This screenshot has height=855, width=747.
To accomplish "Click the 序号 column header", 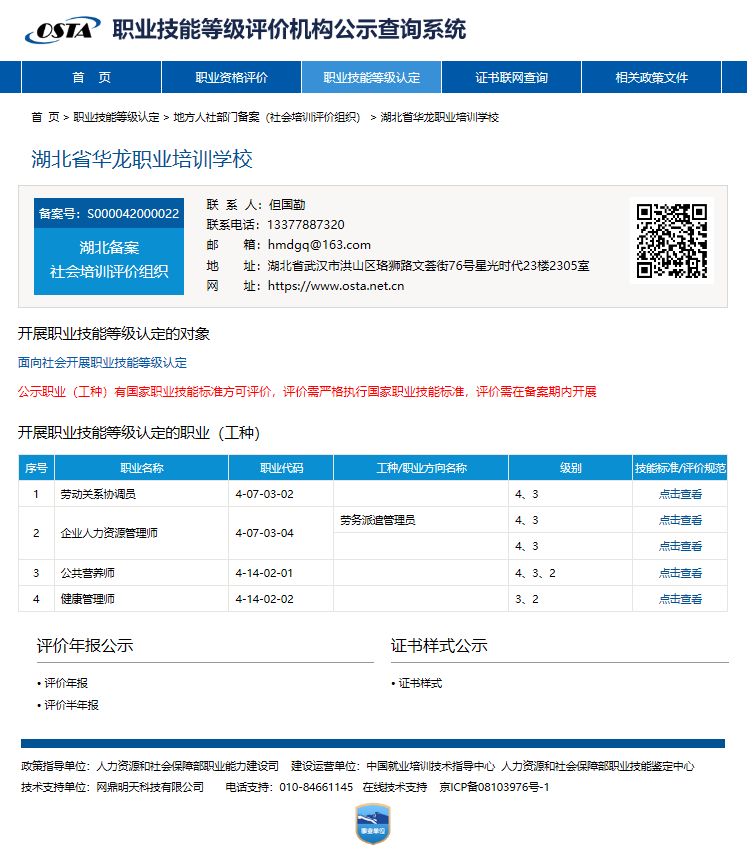I will pyautogui.click(x=36, y=468).
